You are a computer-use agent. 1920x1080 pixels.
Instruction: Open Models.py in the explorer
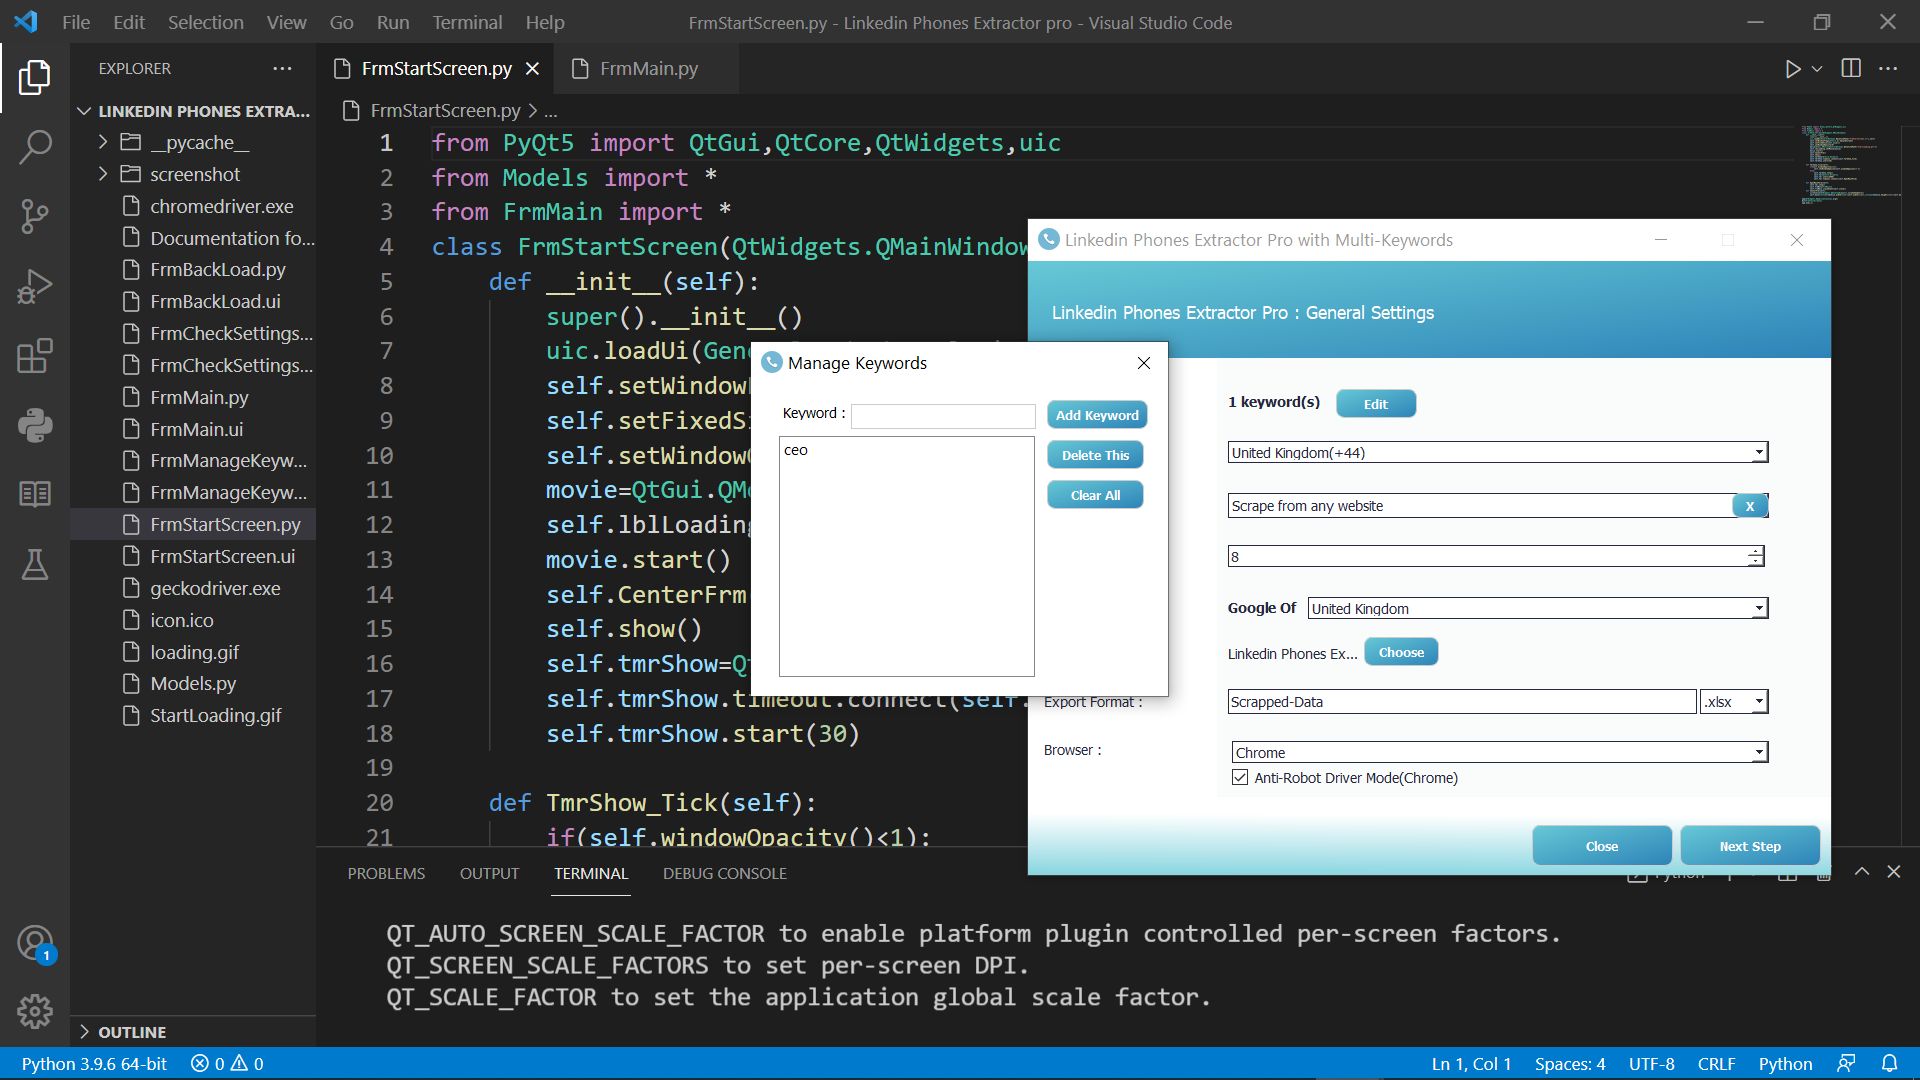tap(193, 683)
